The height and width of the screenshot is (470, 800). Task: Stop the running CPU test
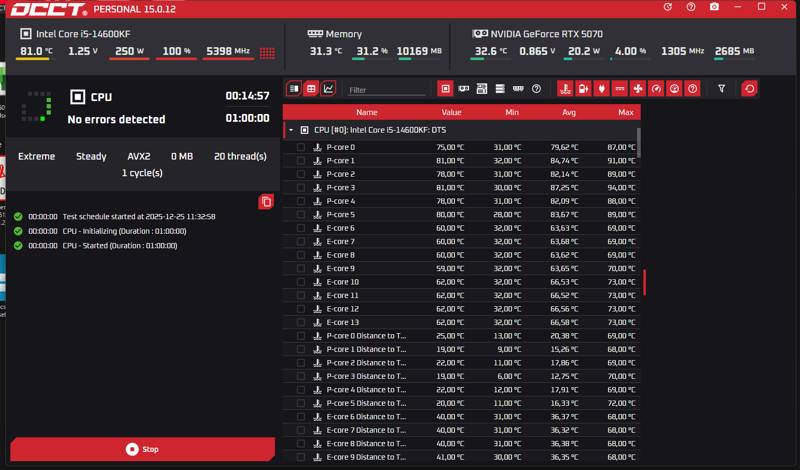coord(142,449)
